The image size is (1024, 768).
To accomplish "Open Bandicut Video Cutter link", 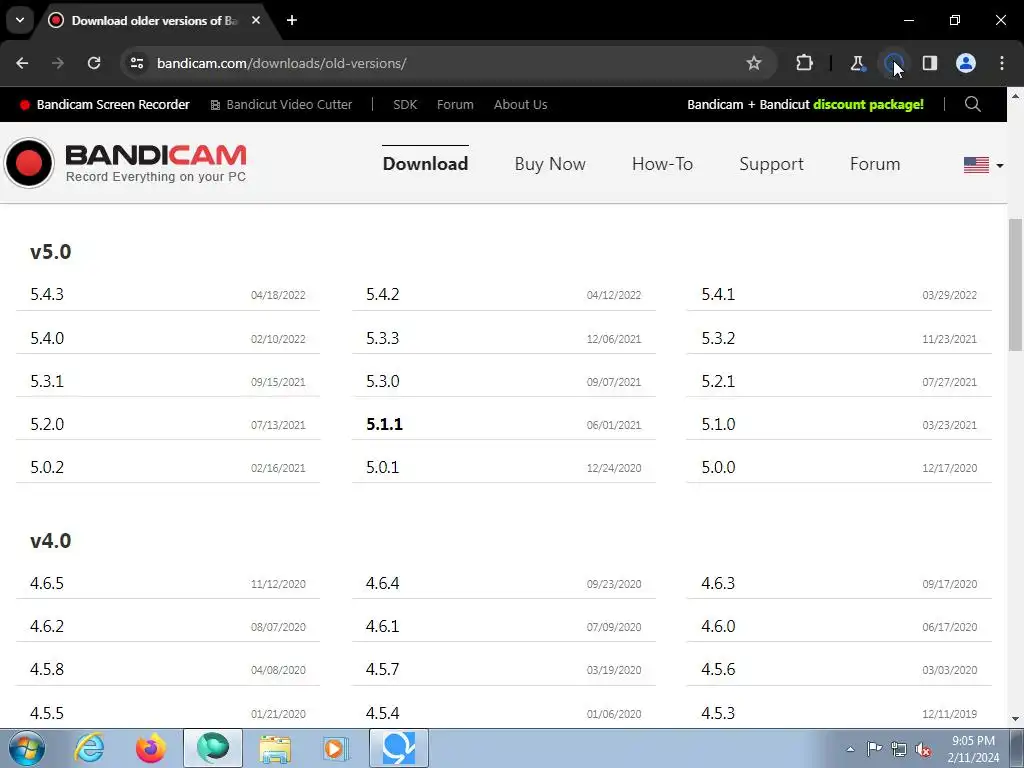I will point(281,104).
